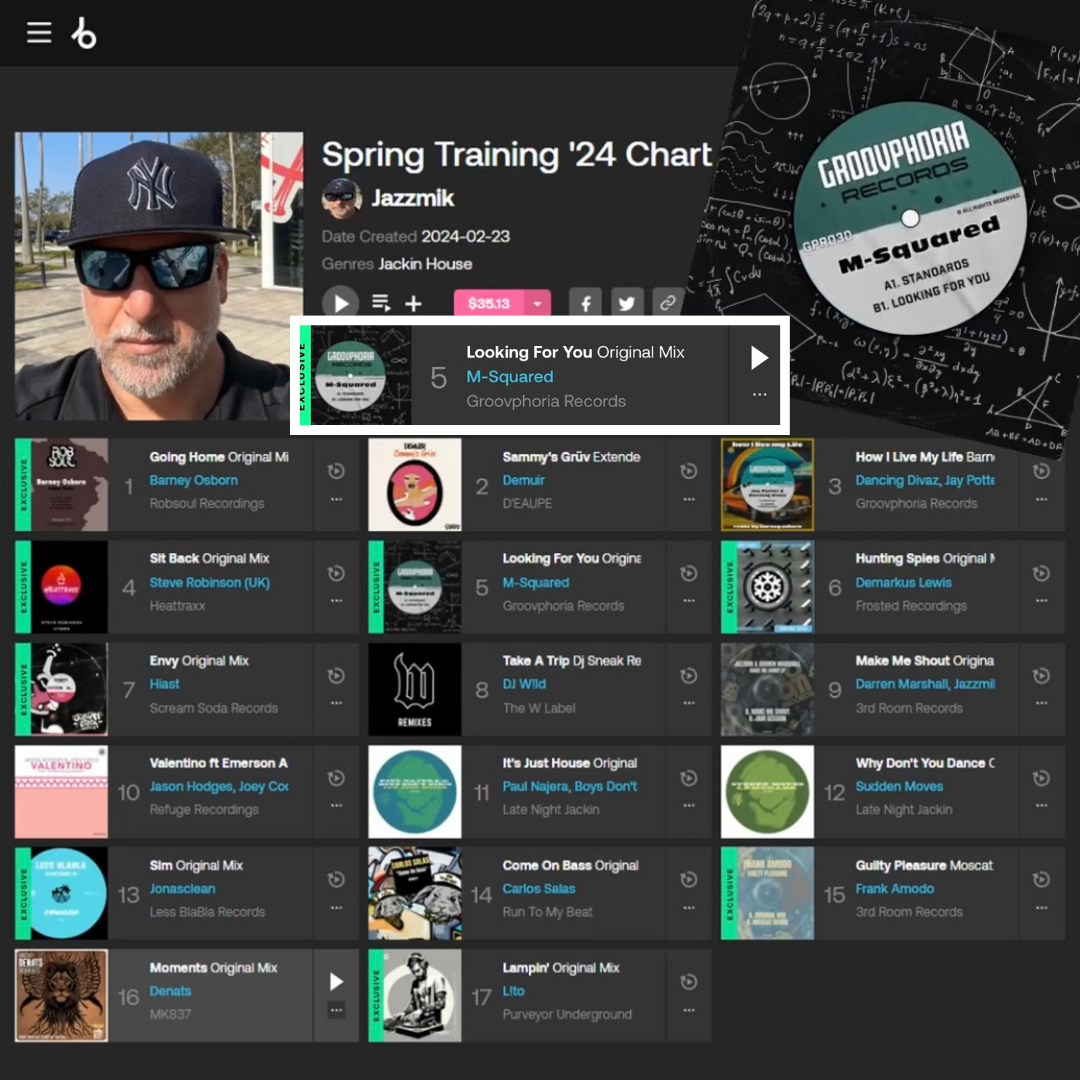This screenshot has height=1080, width=1080.
Task: Open artist Demuir
Action: 523,480
